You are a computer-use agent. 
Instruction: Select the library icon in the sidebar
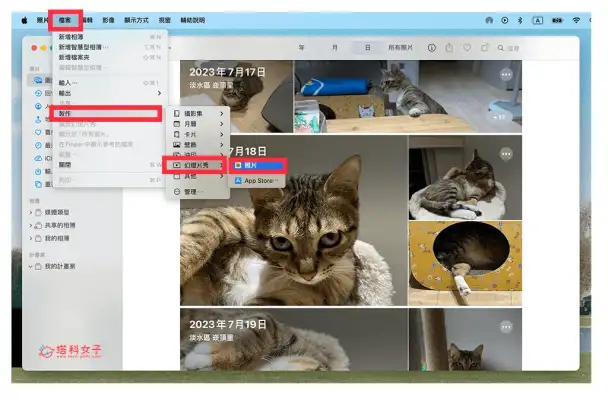point(38,80)
